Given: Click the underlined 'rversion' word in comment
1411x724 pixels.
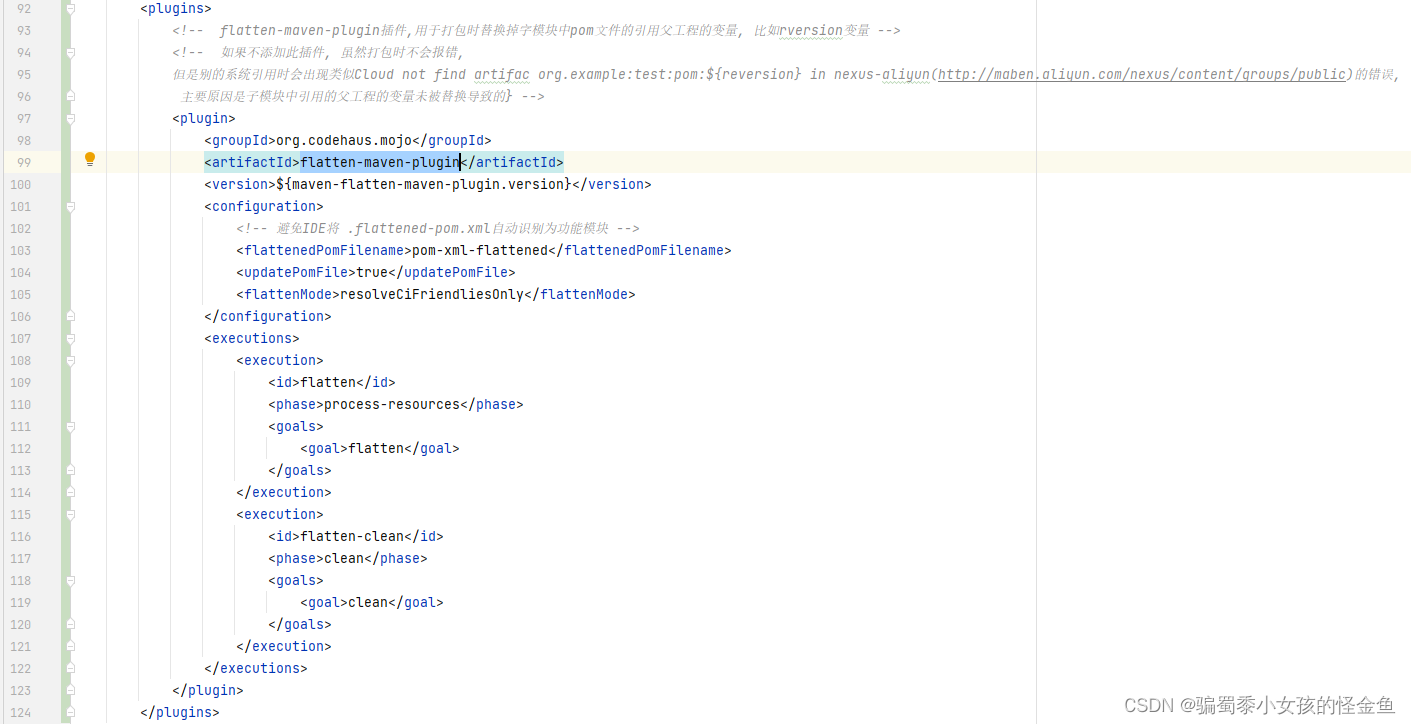Looking at the screenshot, I should (x=810, y=30).
